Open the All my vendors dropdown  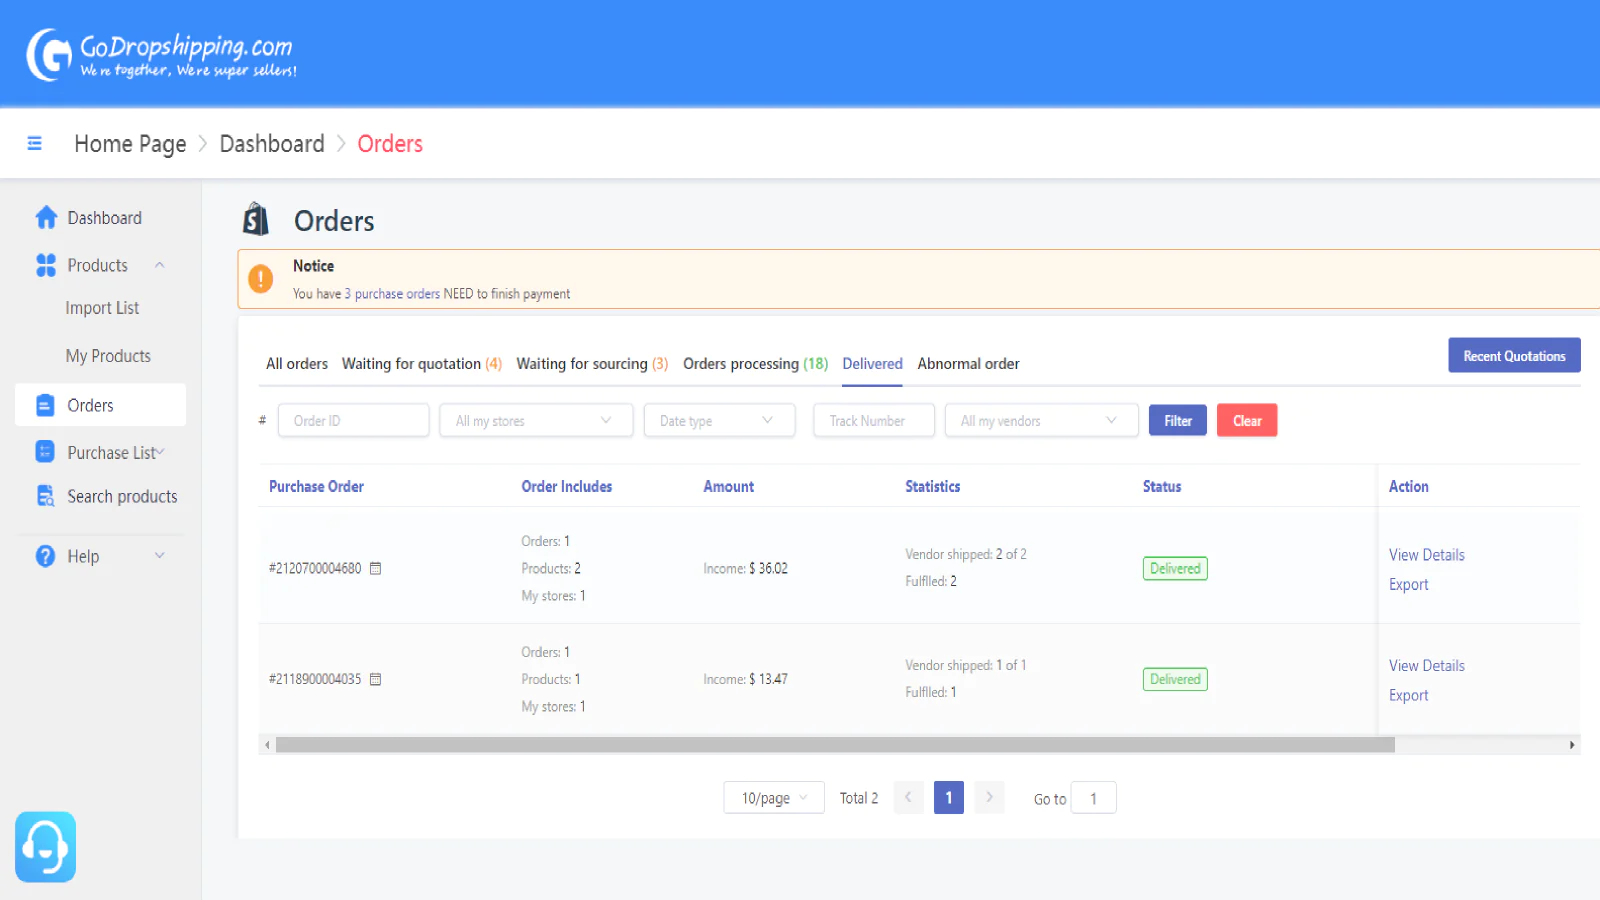1040,421
